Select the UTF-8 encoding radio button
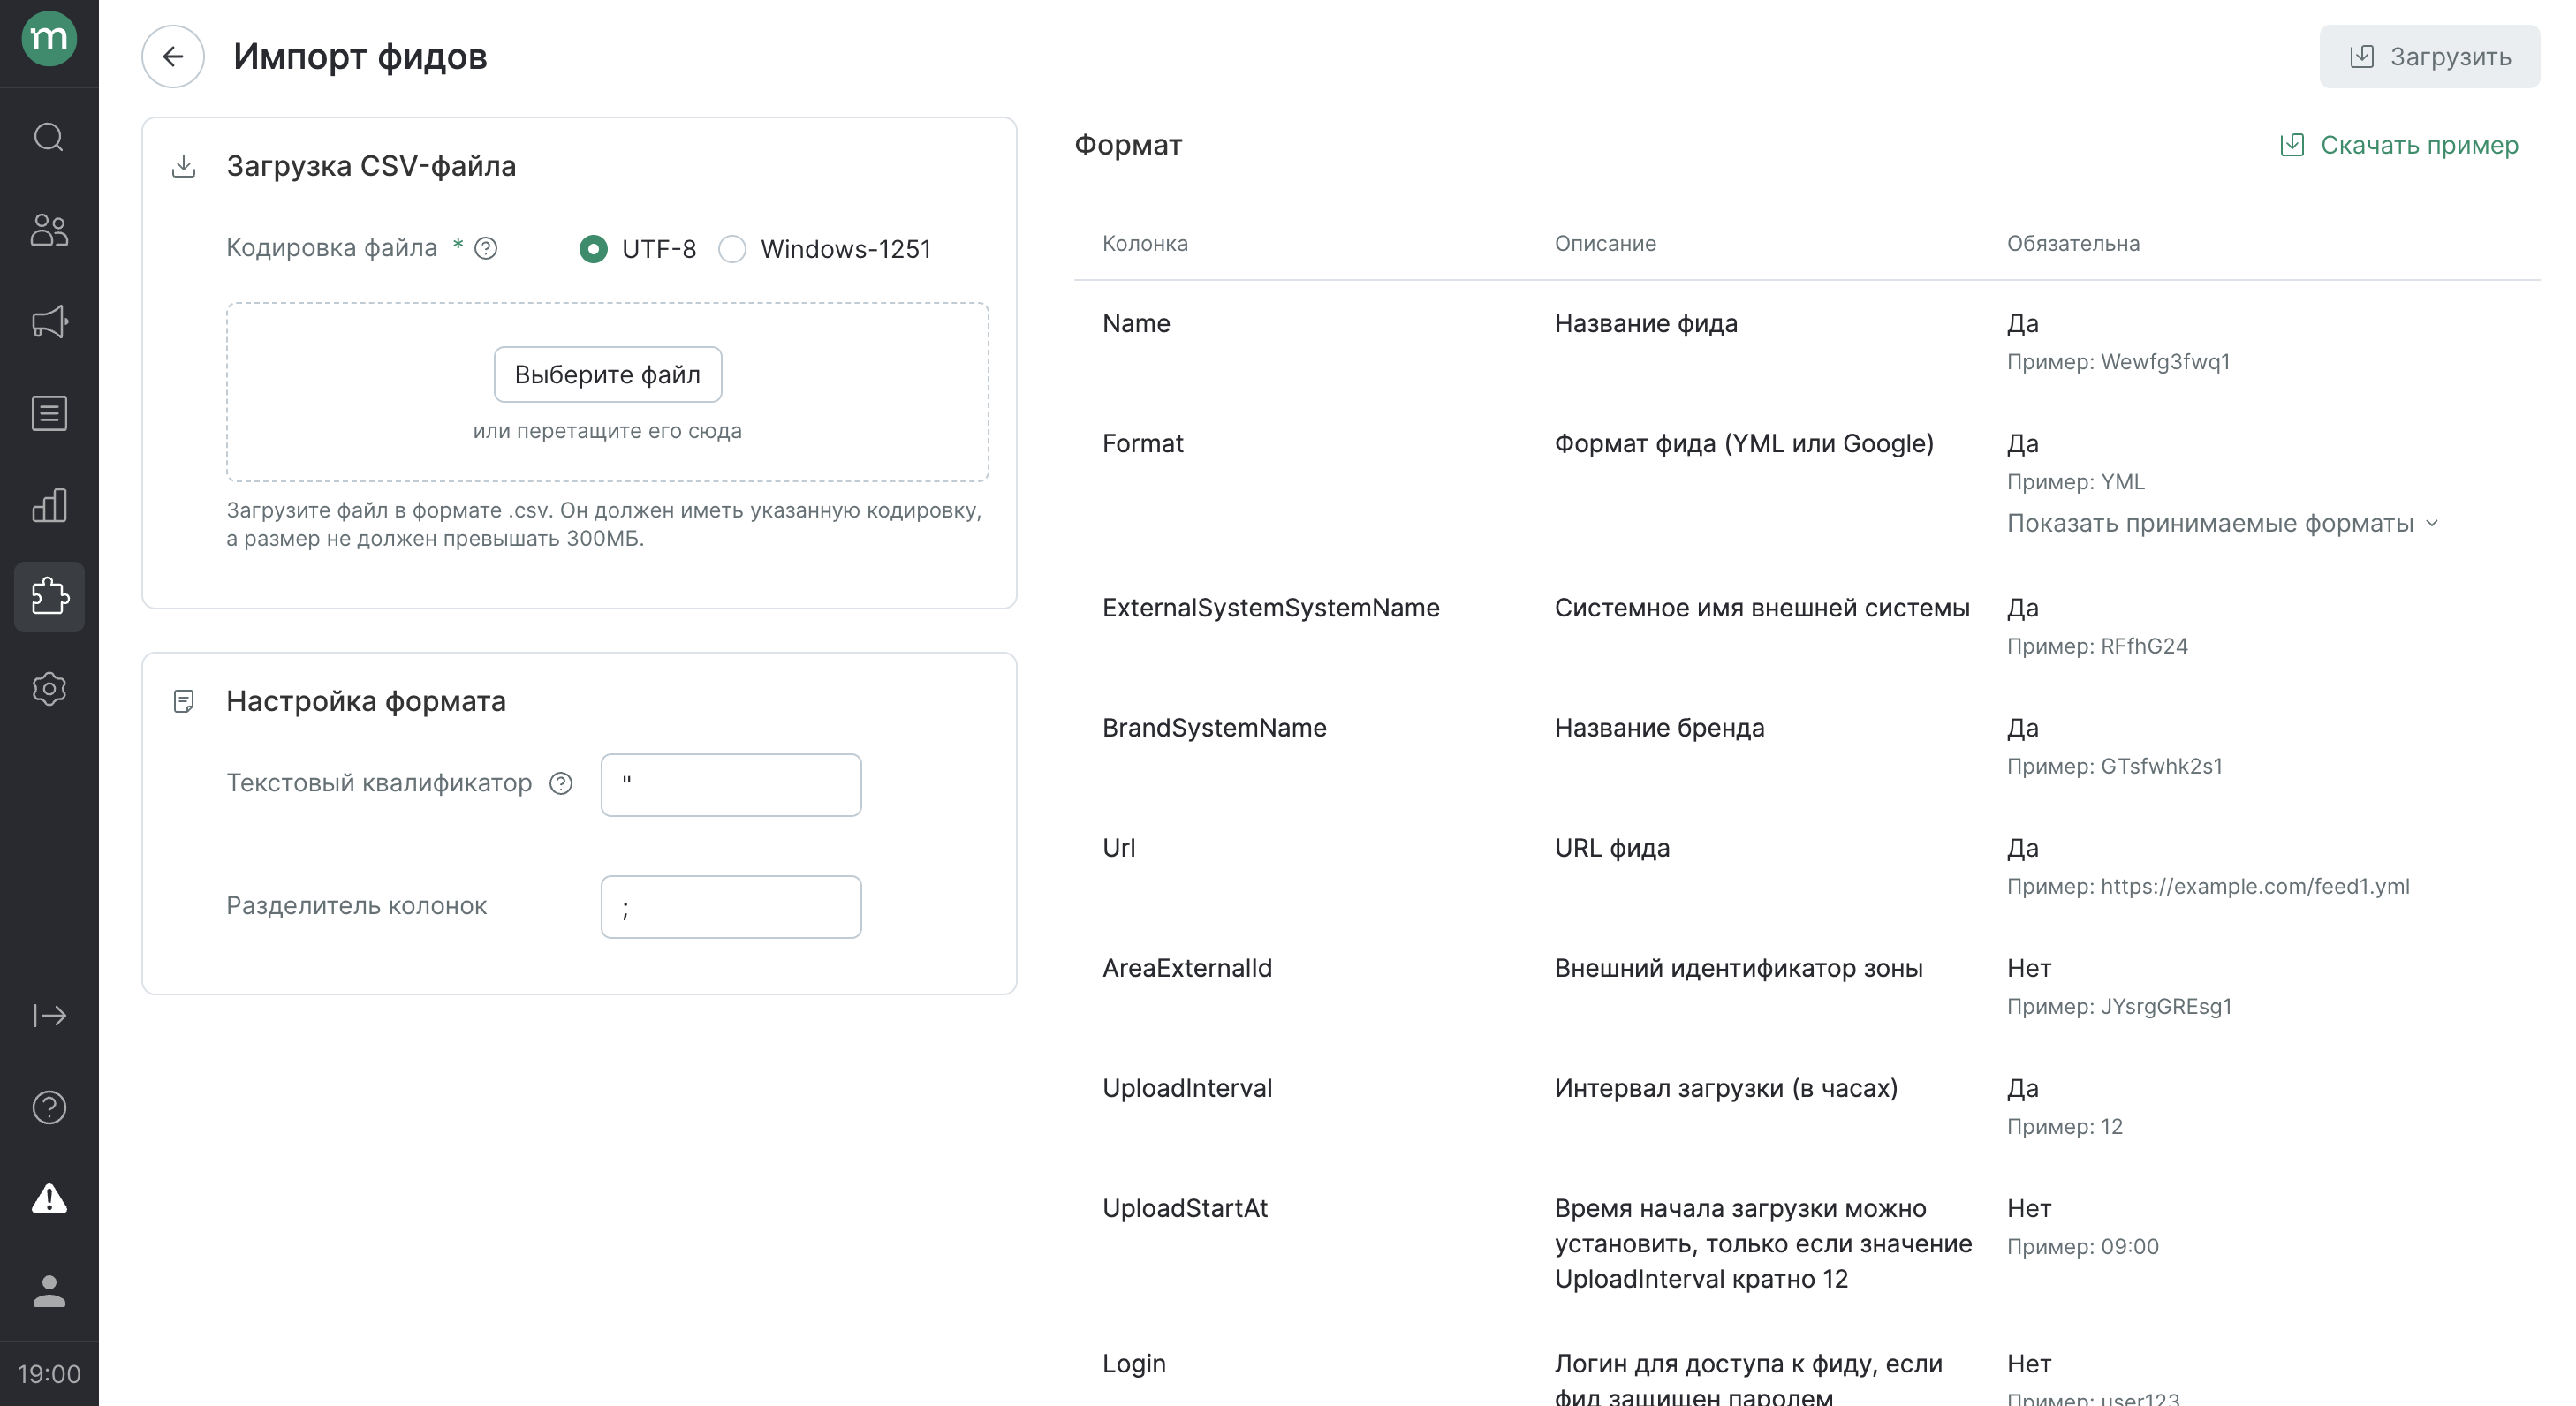This screenshot has width=2576, height=1406. (x=593, y=249)
